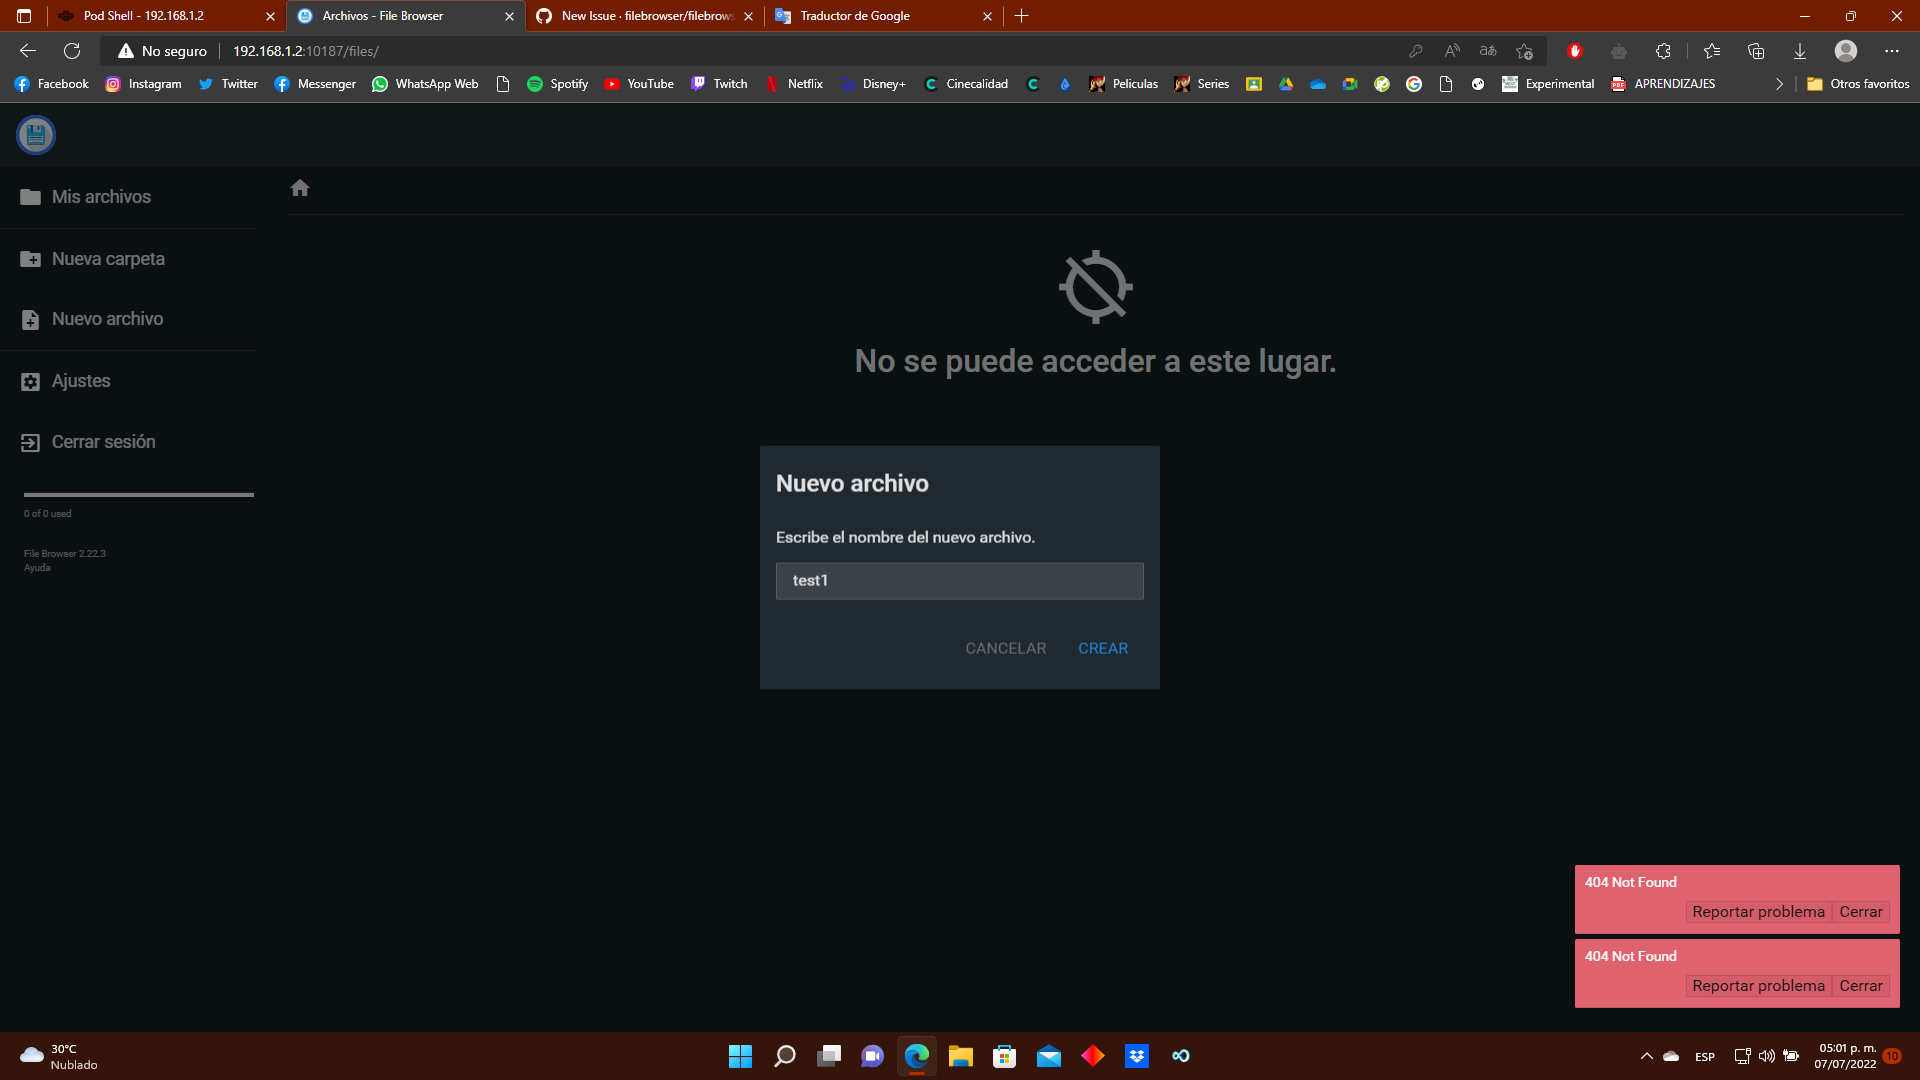Switch to the Traductor de Google tab
Viewport: 1920px width, 1080px height.
pyautogui.click(x=855, y=16)
